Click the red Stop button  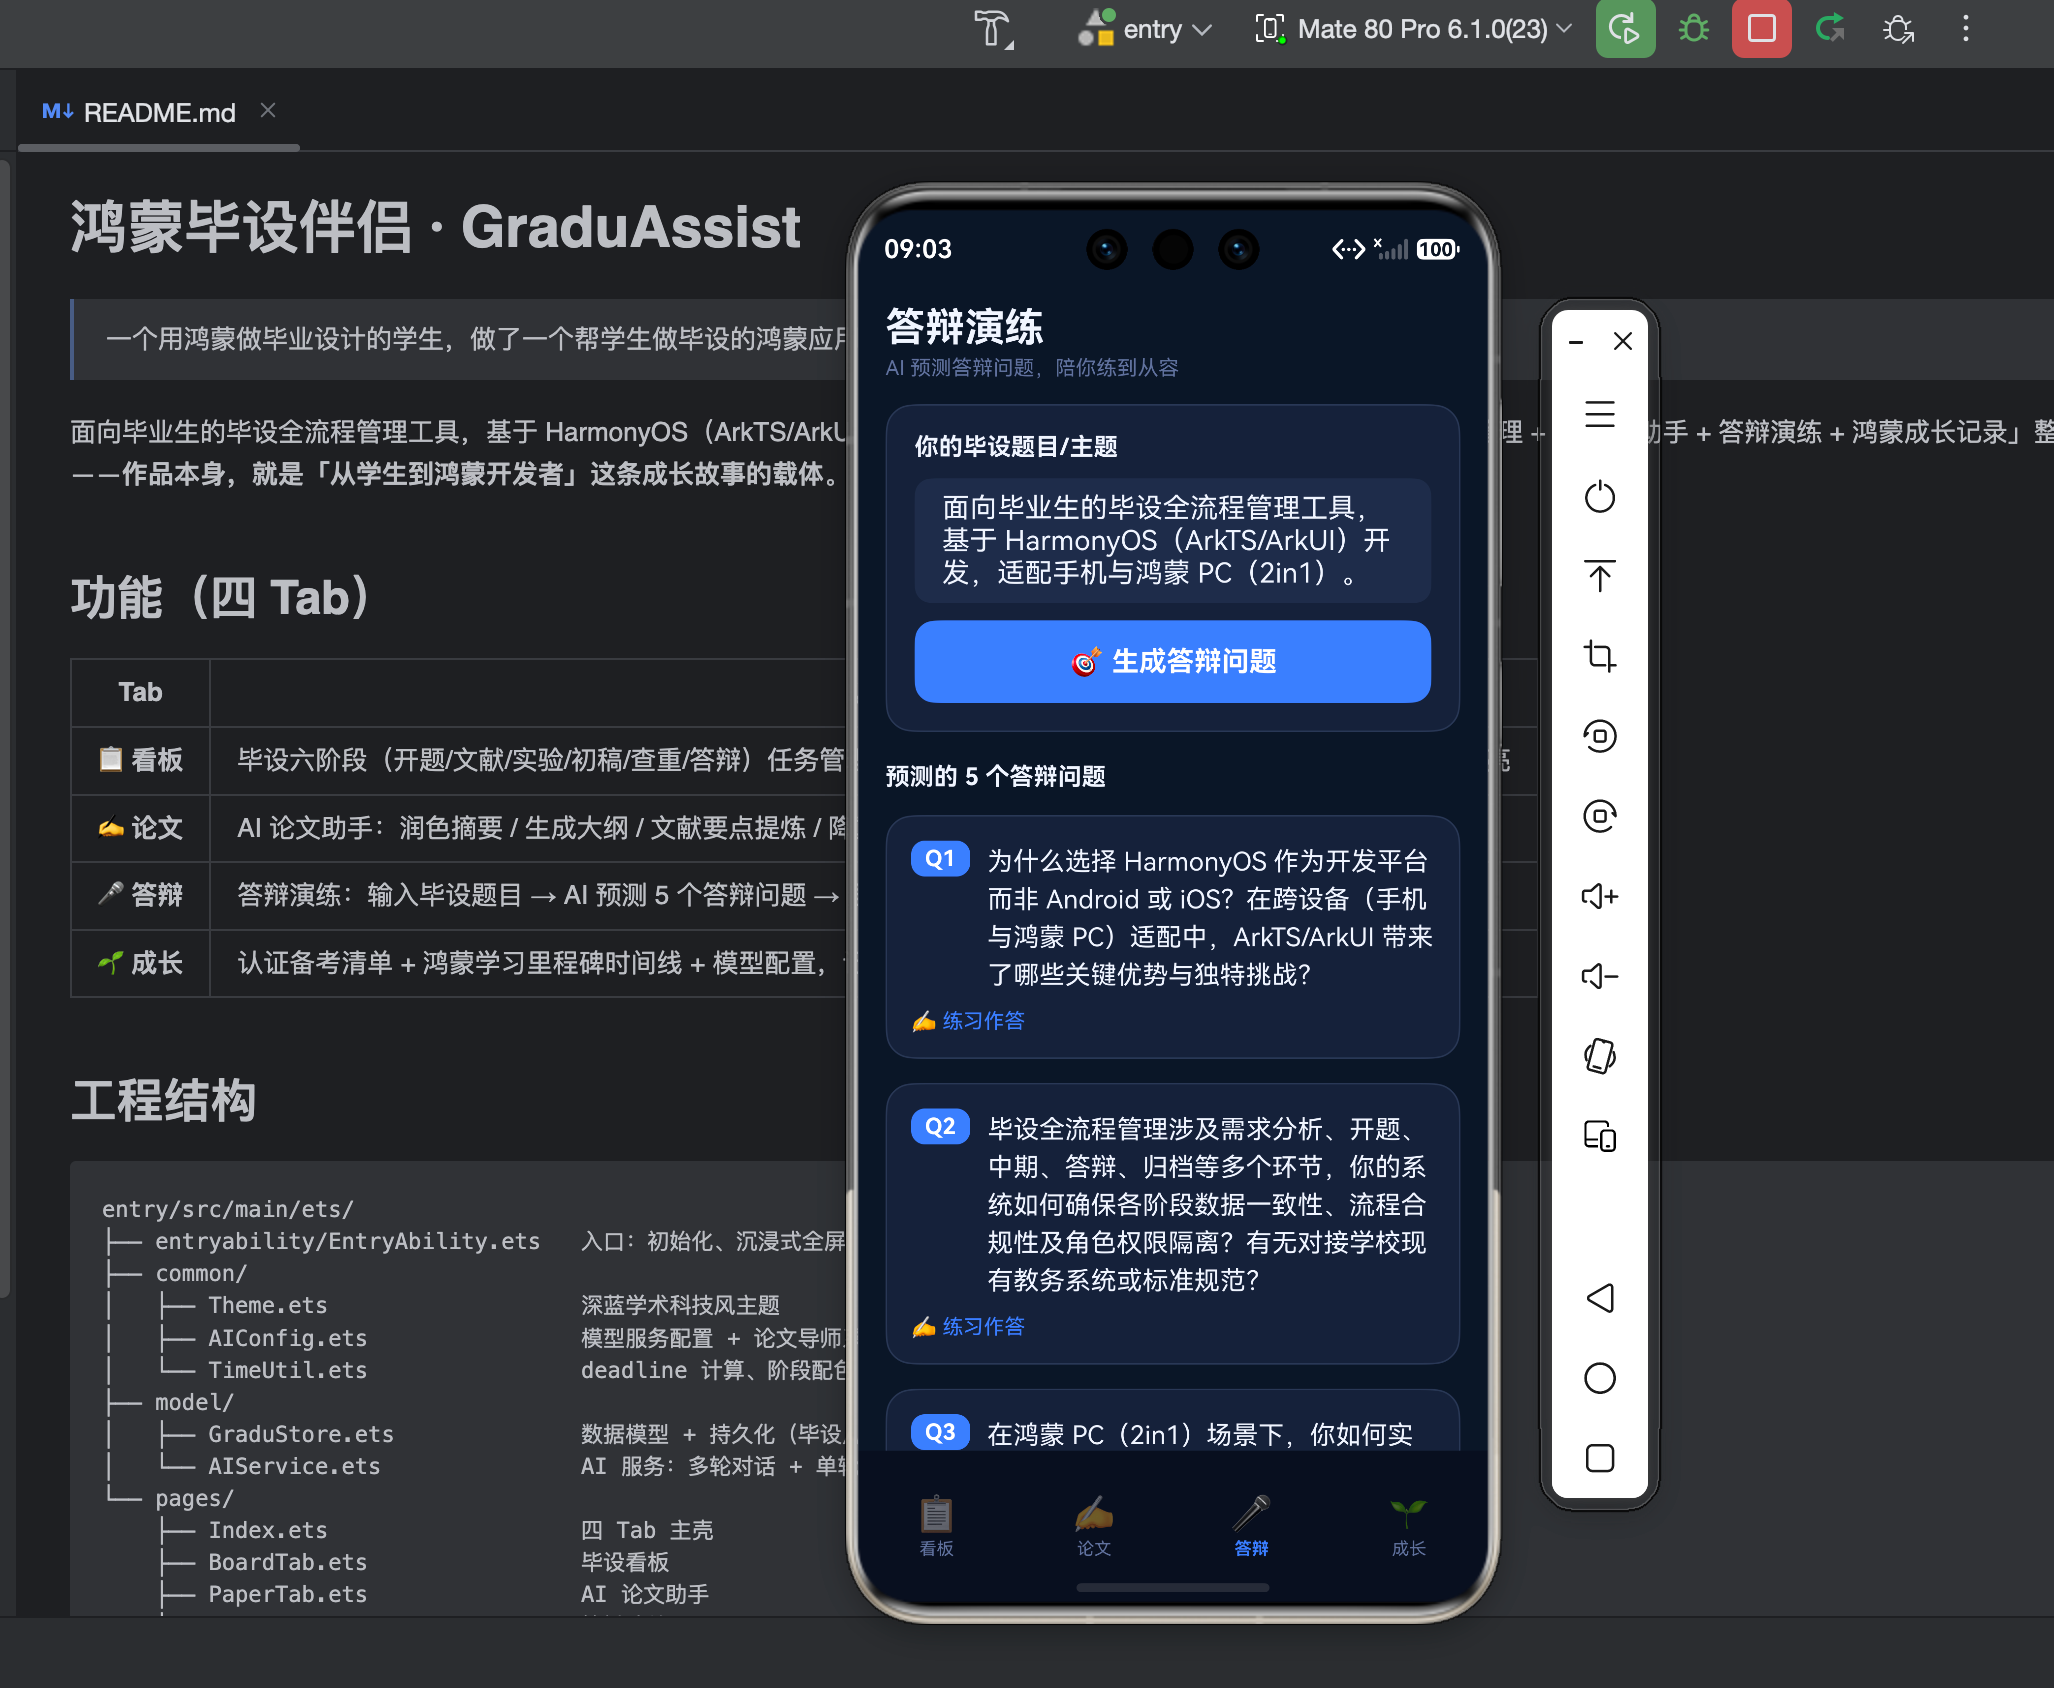point(1762,29)
